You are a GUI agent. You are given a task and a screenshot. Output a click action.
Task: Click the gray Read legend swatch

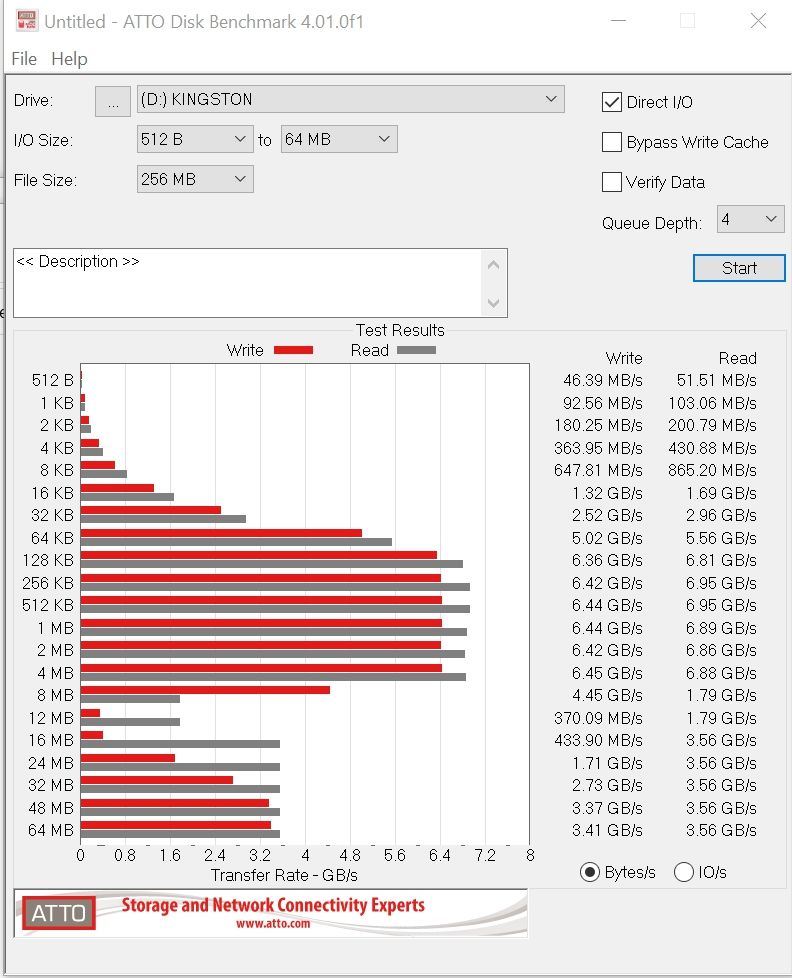(x=416, y=350)
